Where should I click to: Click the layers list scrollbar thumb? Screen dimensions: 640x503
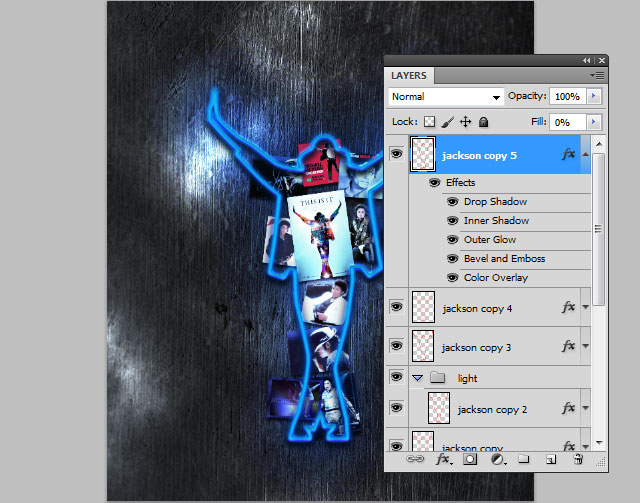coord(598,229)
